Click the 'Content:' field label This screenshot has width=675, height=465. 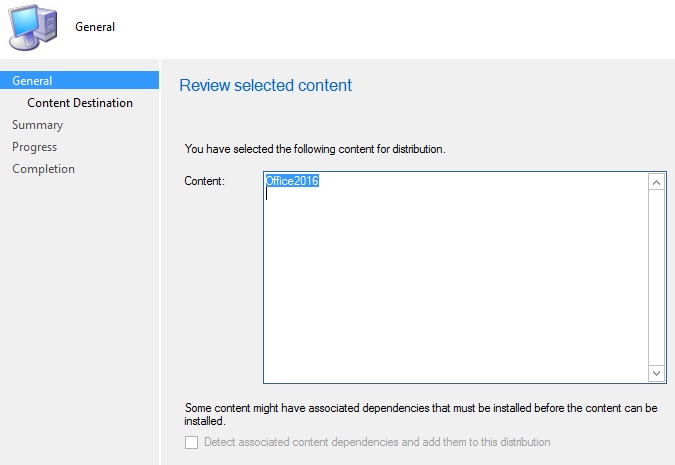click(205, 181)
